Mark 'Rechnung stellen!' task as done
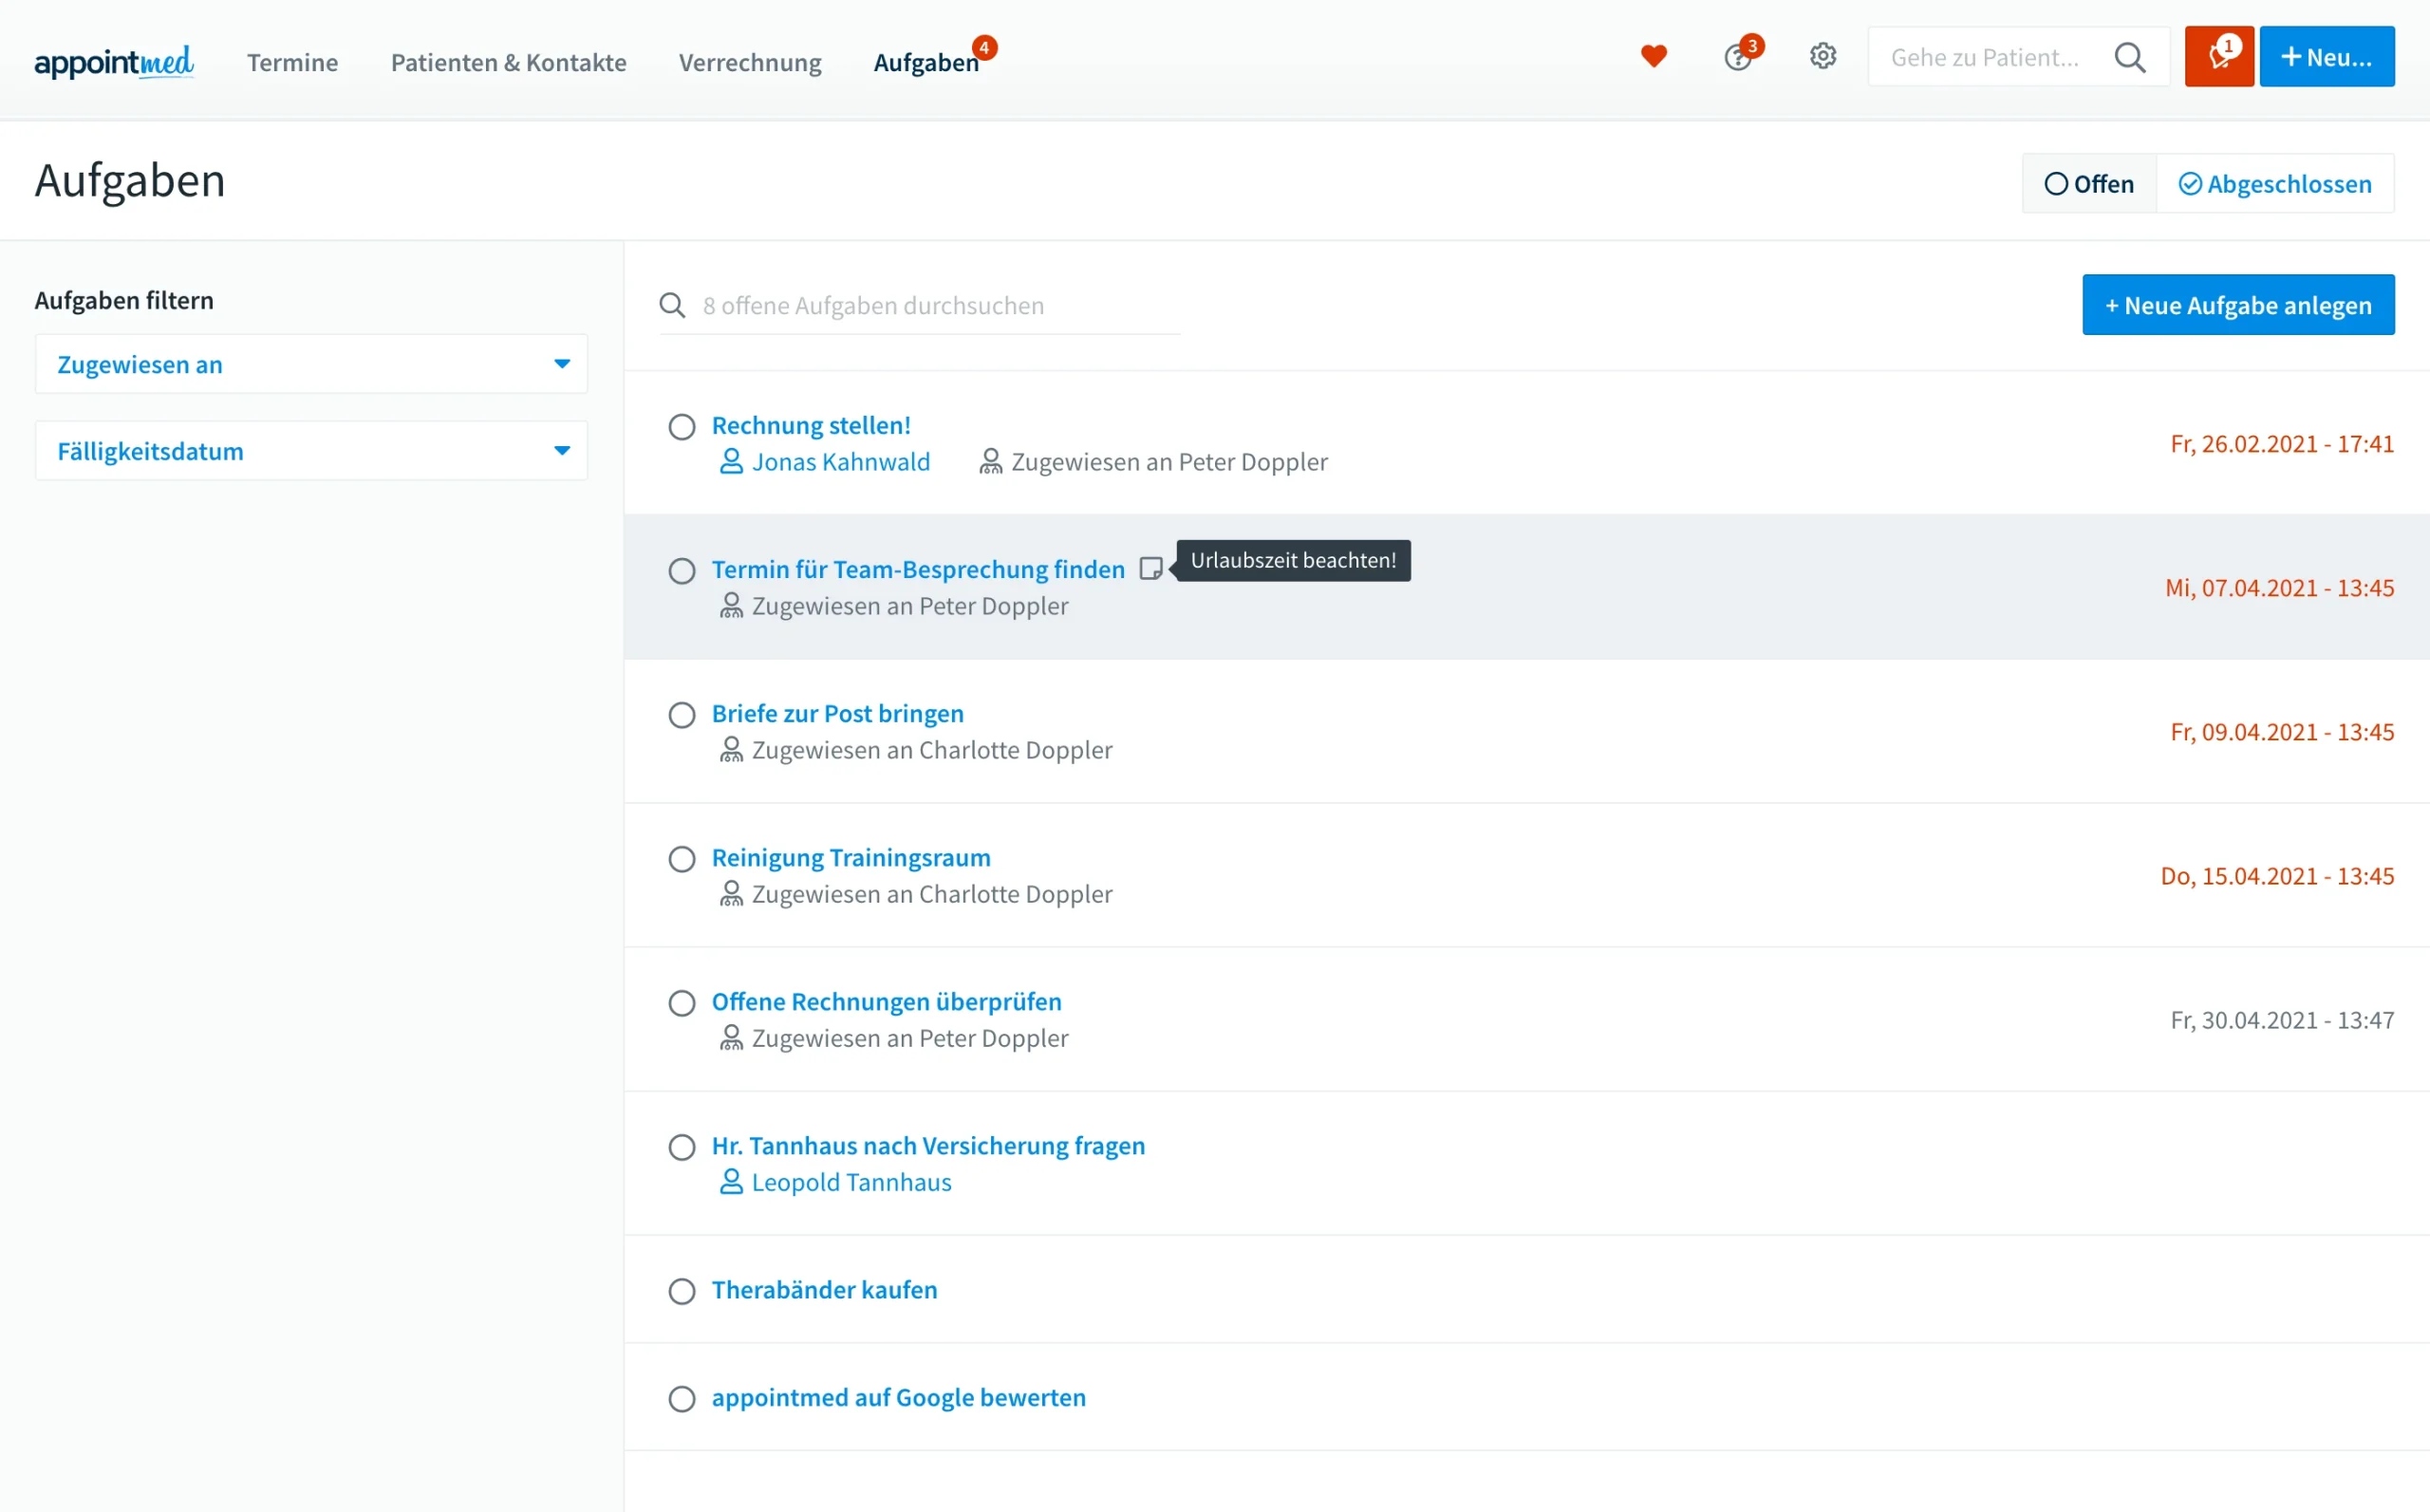This screenshot has height=1512, width=2430. (682, 427)
